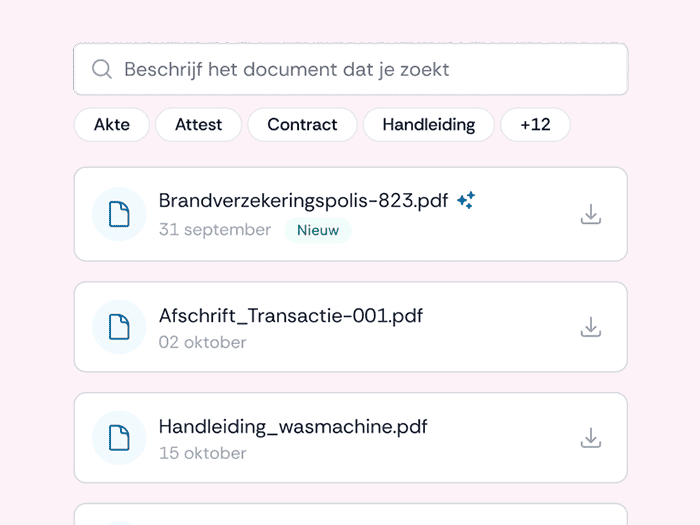Screen dimensions: 700x525
Task: Select the 31 september date text
Action: [215, 229]
